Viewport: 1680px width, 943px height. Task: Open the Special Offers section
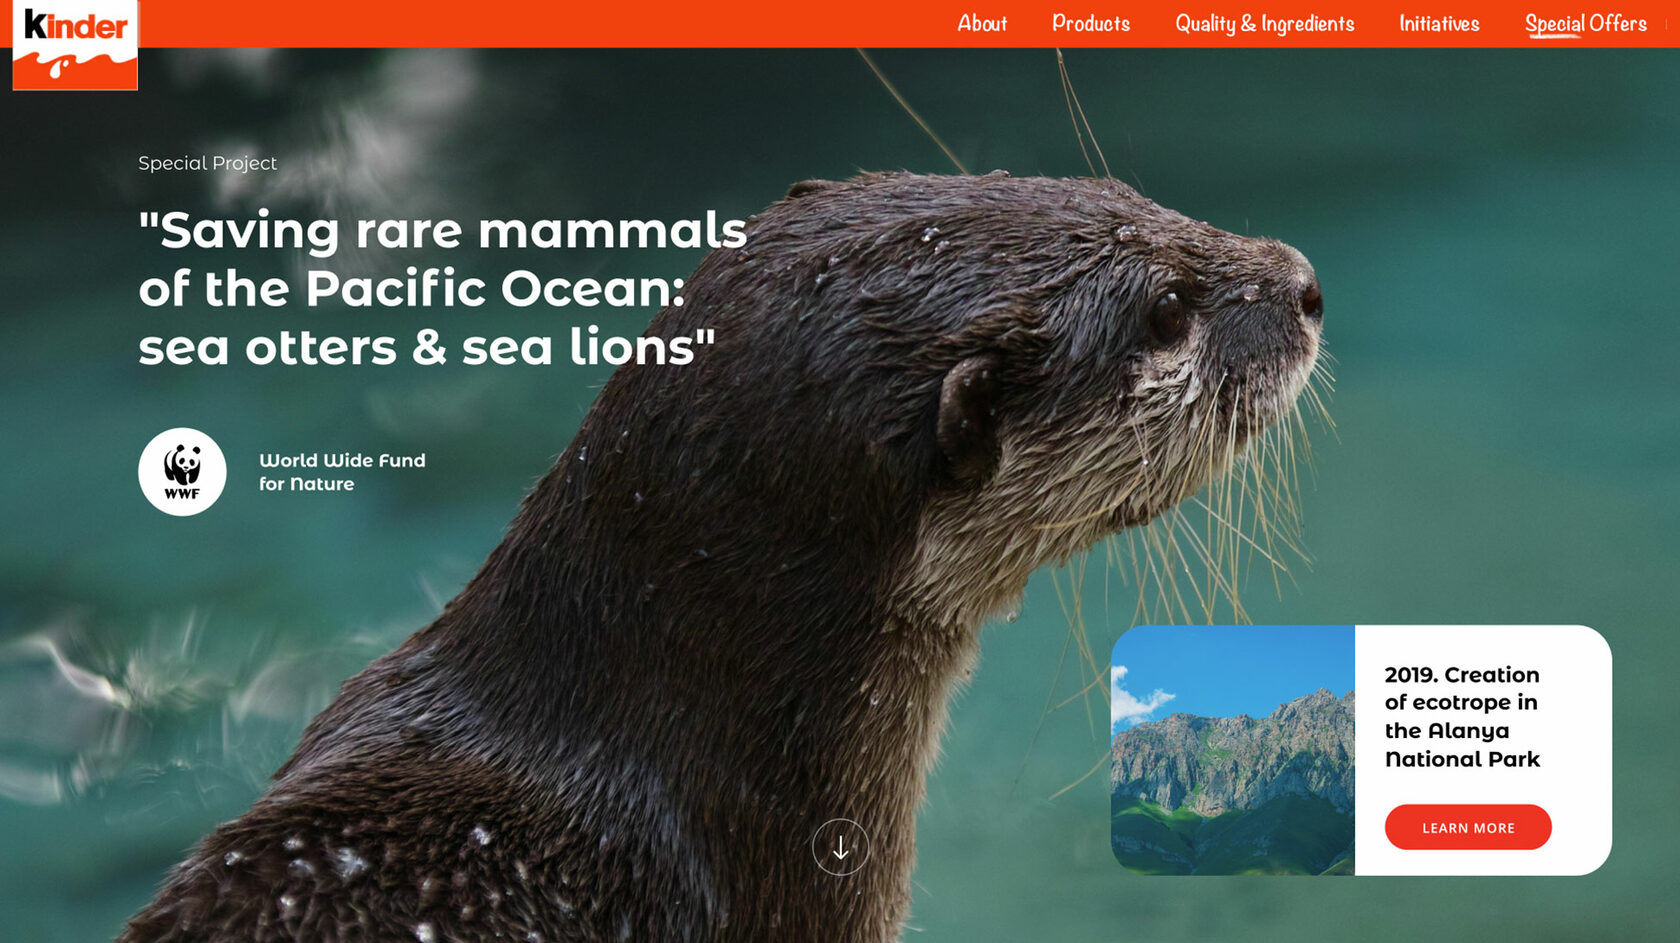pos(1586,24)
